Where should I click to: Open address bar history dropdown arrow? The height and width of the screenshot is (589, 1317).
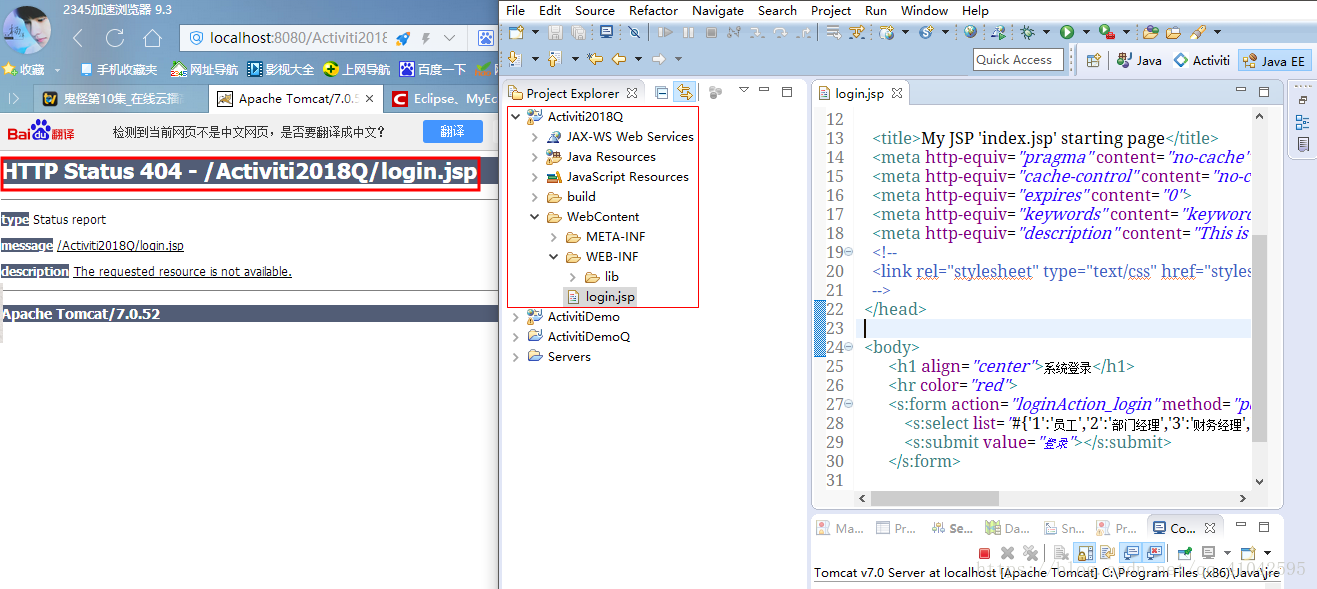(449, 39)
